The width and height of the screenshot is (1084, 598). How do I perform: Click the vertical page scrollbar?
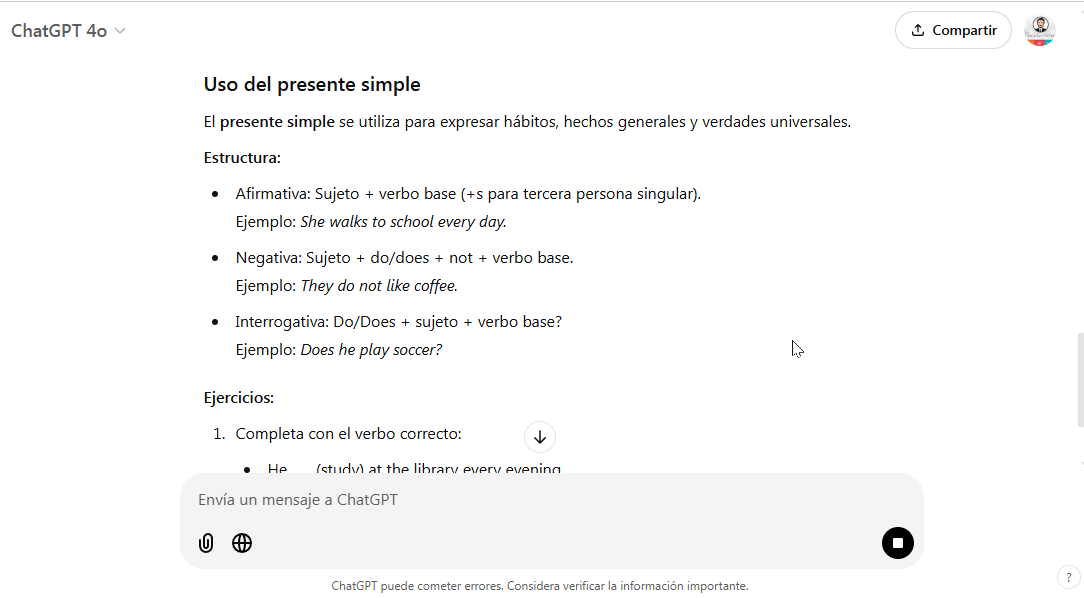(1079, 380)
